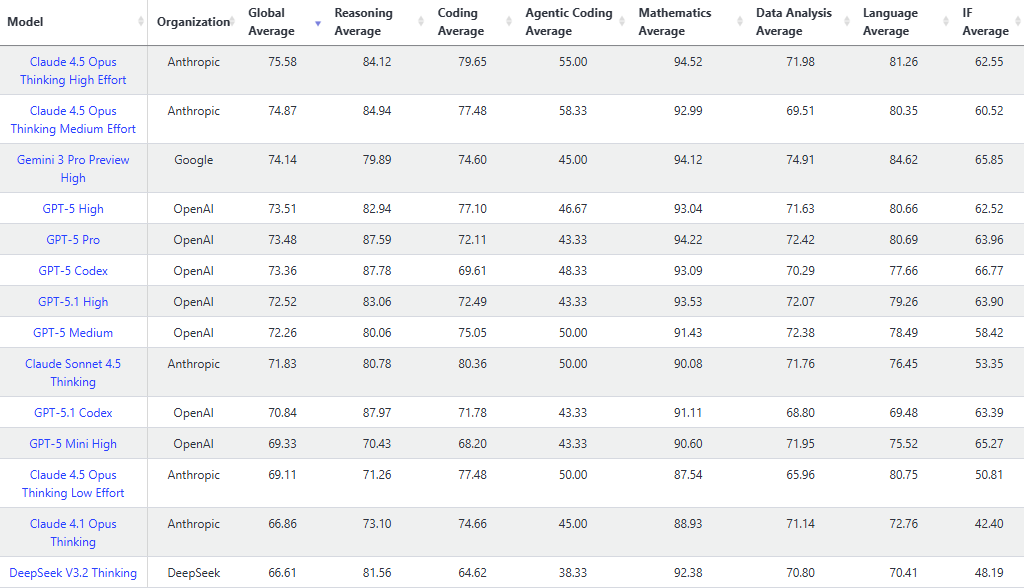Open the Claude Sonnet 4.5 Thinking link
The image size is (1024, 588).
72,372
